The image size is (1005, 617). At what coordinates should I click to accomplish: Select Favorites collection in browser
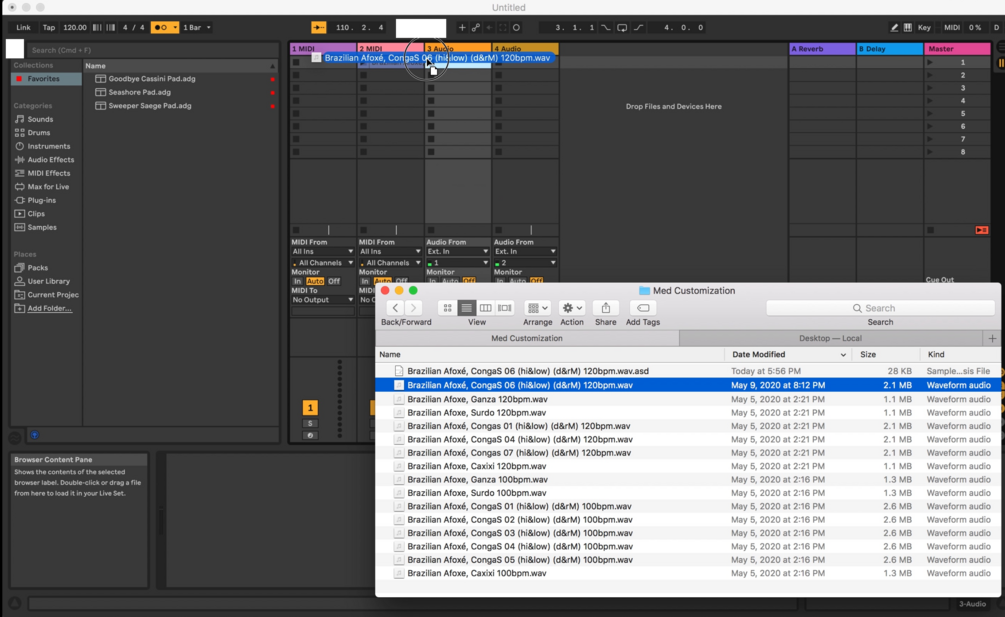pos(46,79)
